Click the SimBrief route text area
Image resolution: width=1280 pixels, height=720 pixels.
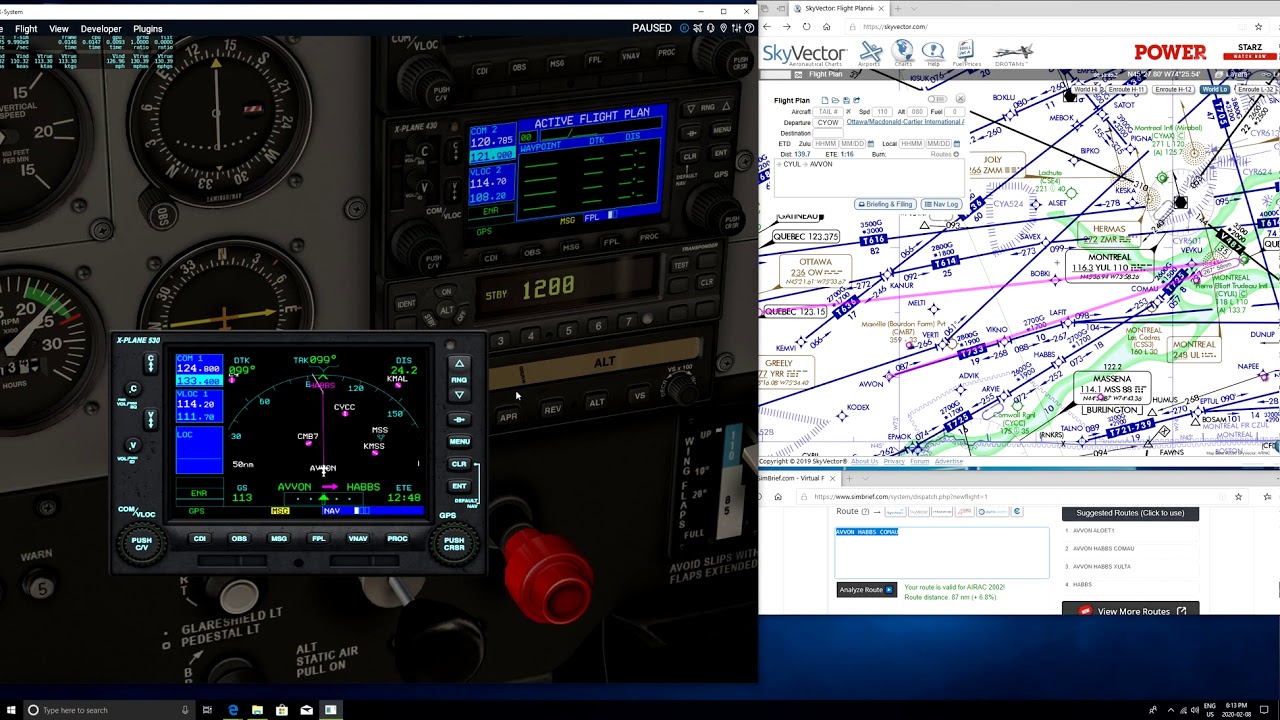(942, 552)
